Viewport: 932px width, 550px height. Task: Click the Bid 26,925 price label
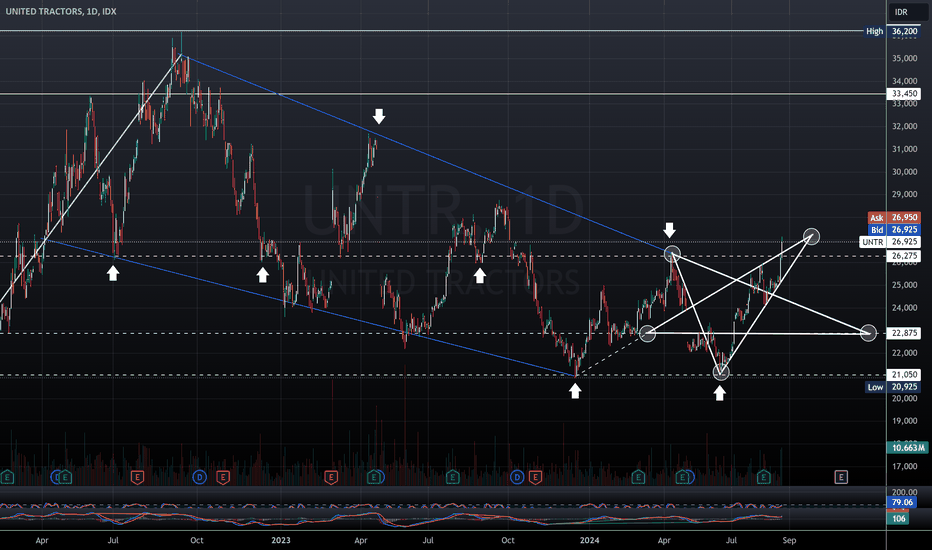894,230
